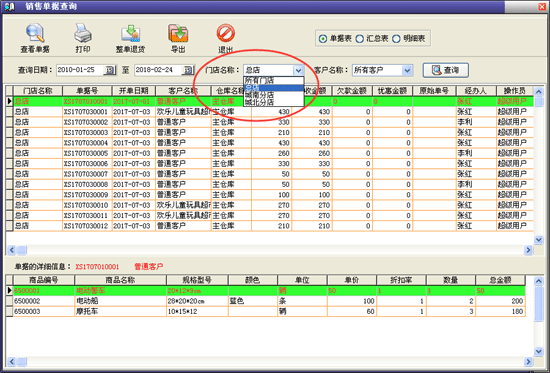Screen dimensions: 550x373
Task: Click the 查询 search button
Action: click(x=445, y=70)
